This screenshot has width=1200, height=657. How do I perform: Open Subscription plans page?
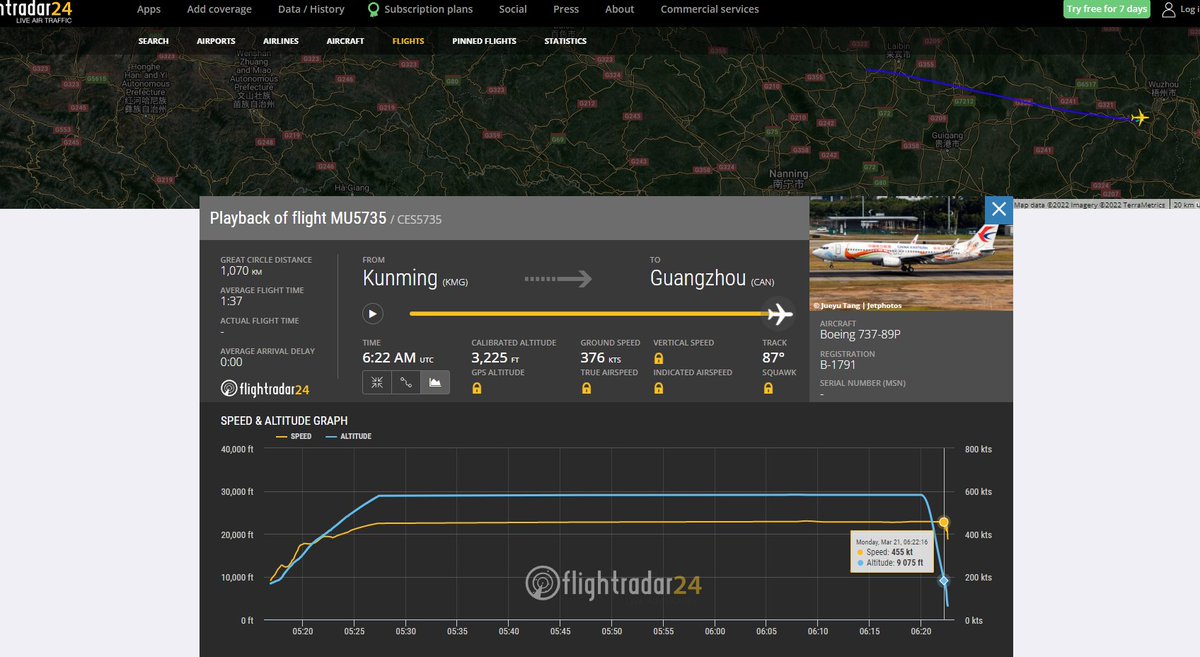[428, 9]
